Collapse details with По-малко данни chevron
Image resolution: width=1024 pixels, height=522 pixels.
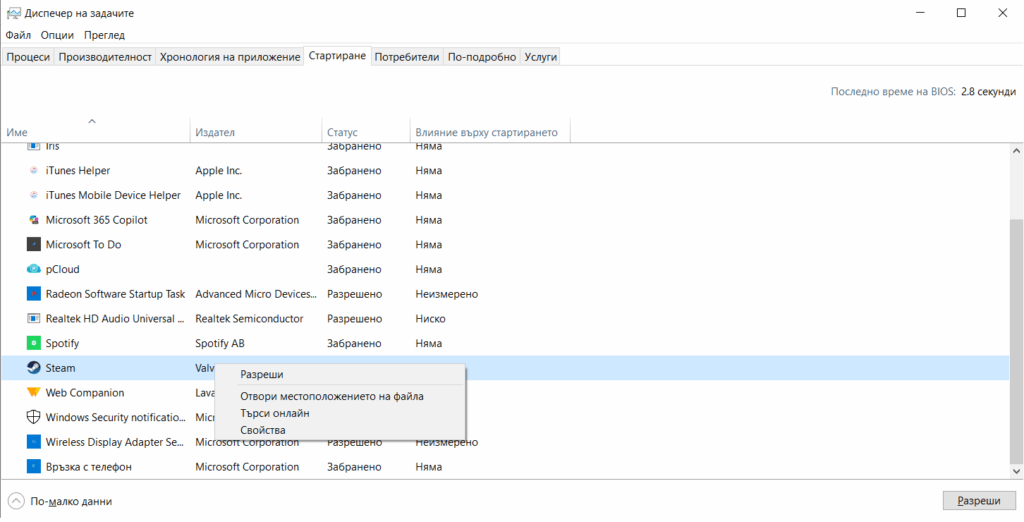[16, 501]
